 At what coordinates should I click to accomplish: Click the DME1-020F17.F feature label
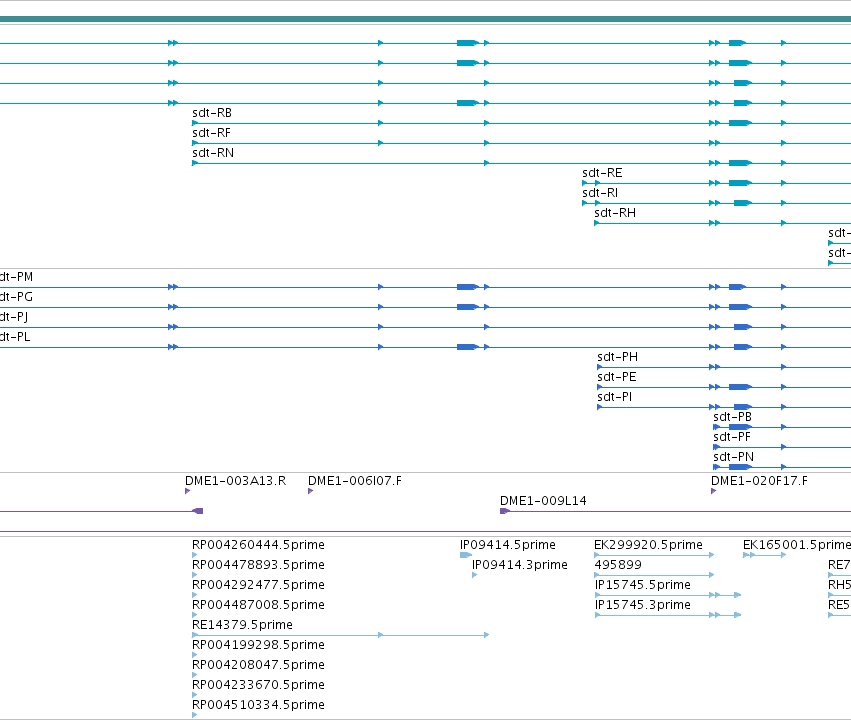click(759, 481)
